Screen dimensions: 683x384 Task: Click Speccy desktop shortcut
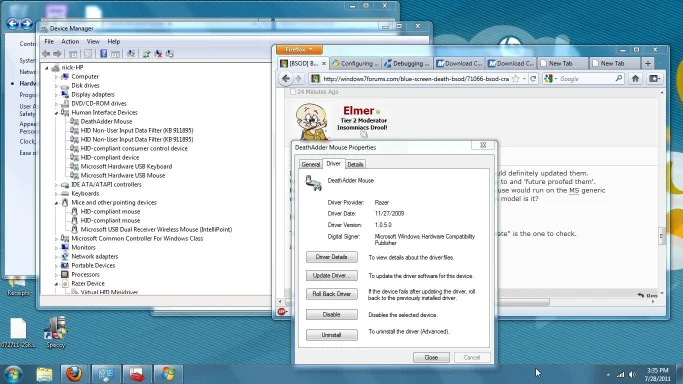tap(55, 333)
